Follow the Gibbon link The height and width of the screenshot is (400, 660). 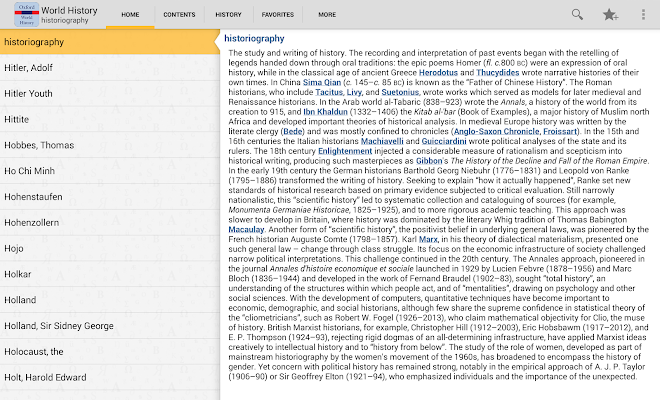pyautogui.click(x=429, y=161)
